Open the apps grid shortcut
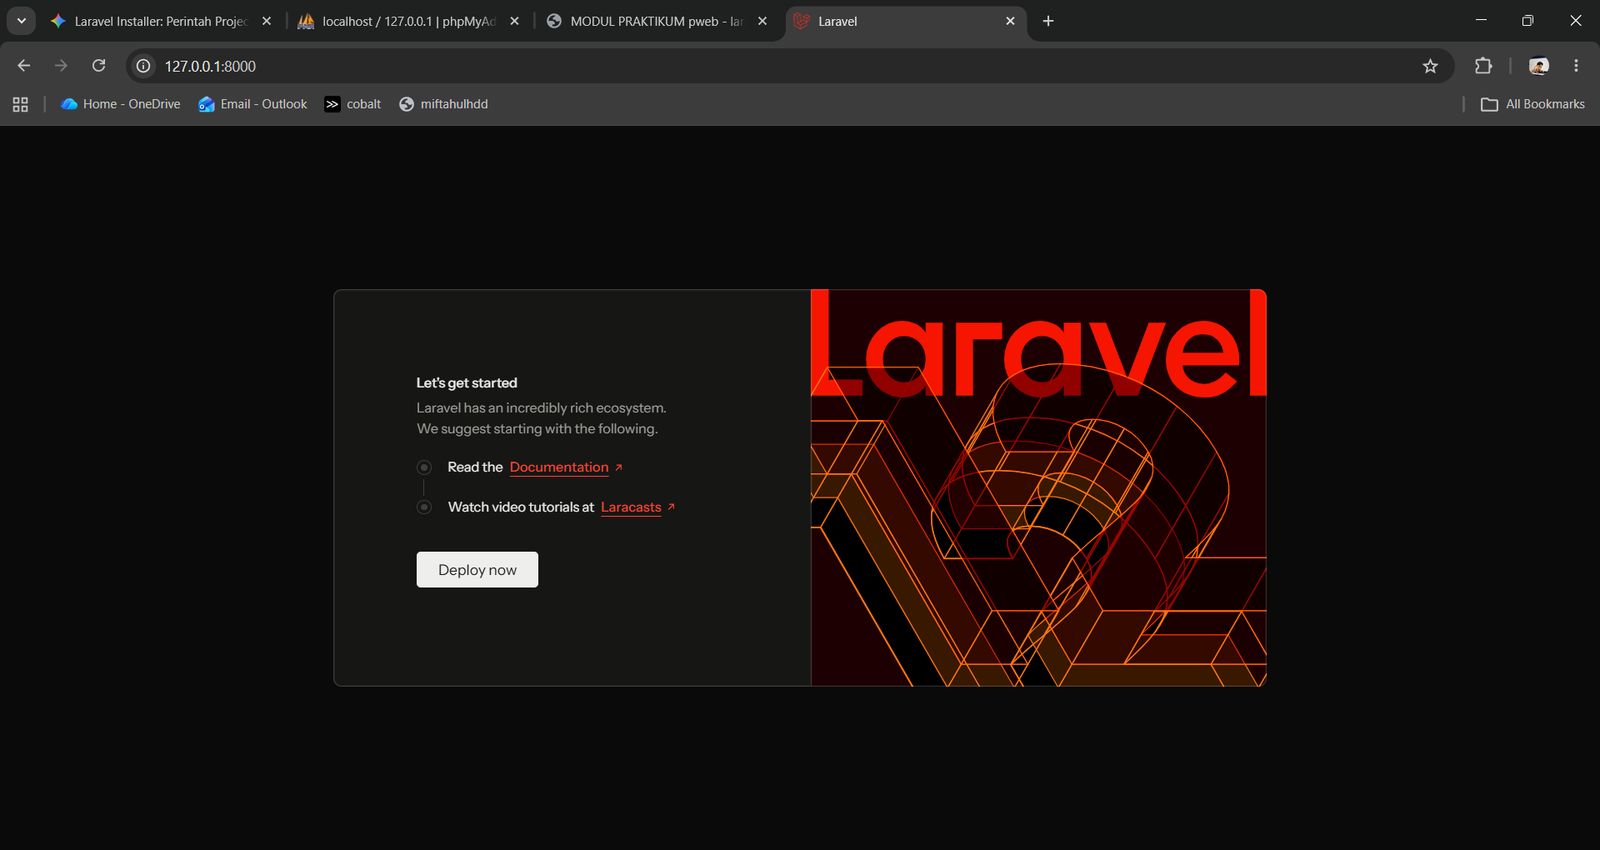The image size is (1600, 850). 20,104
